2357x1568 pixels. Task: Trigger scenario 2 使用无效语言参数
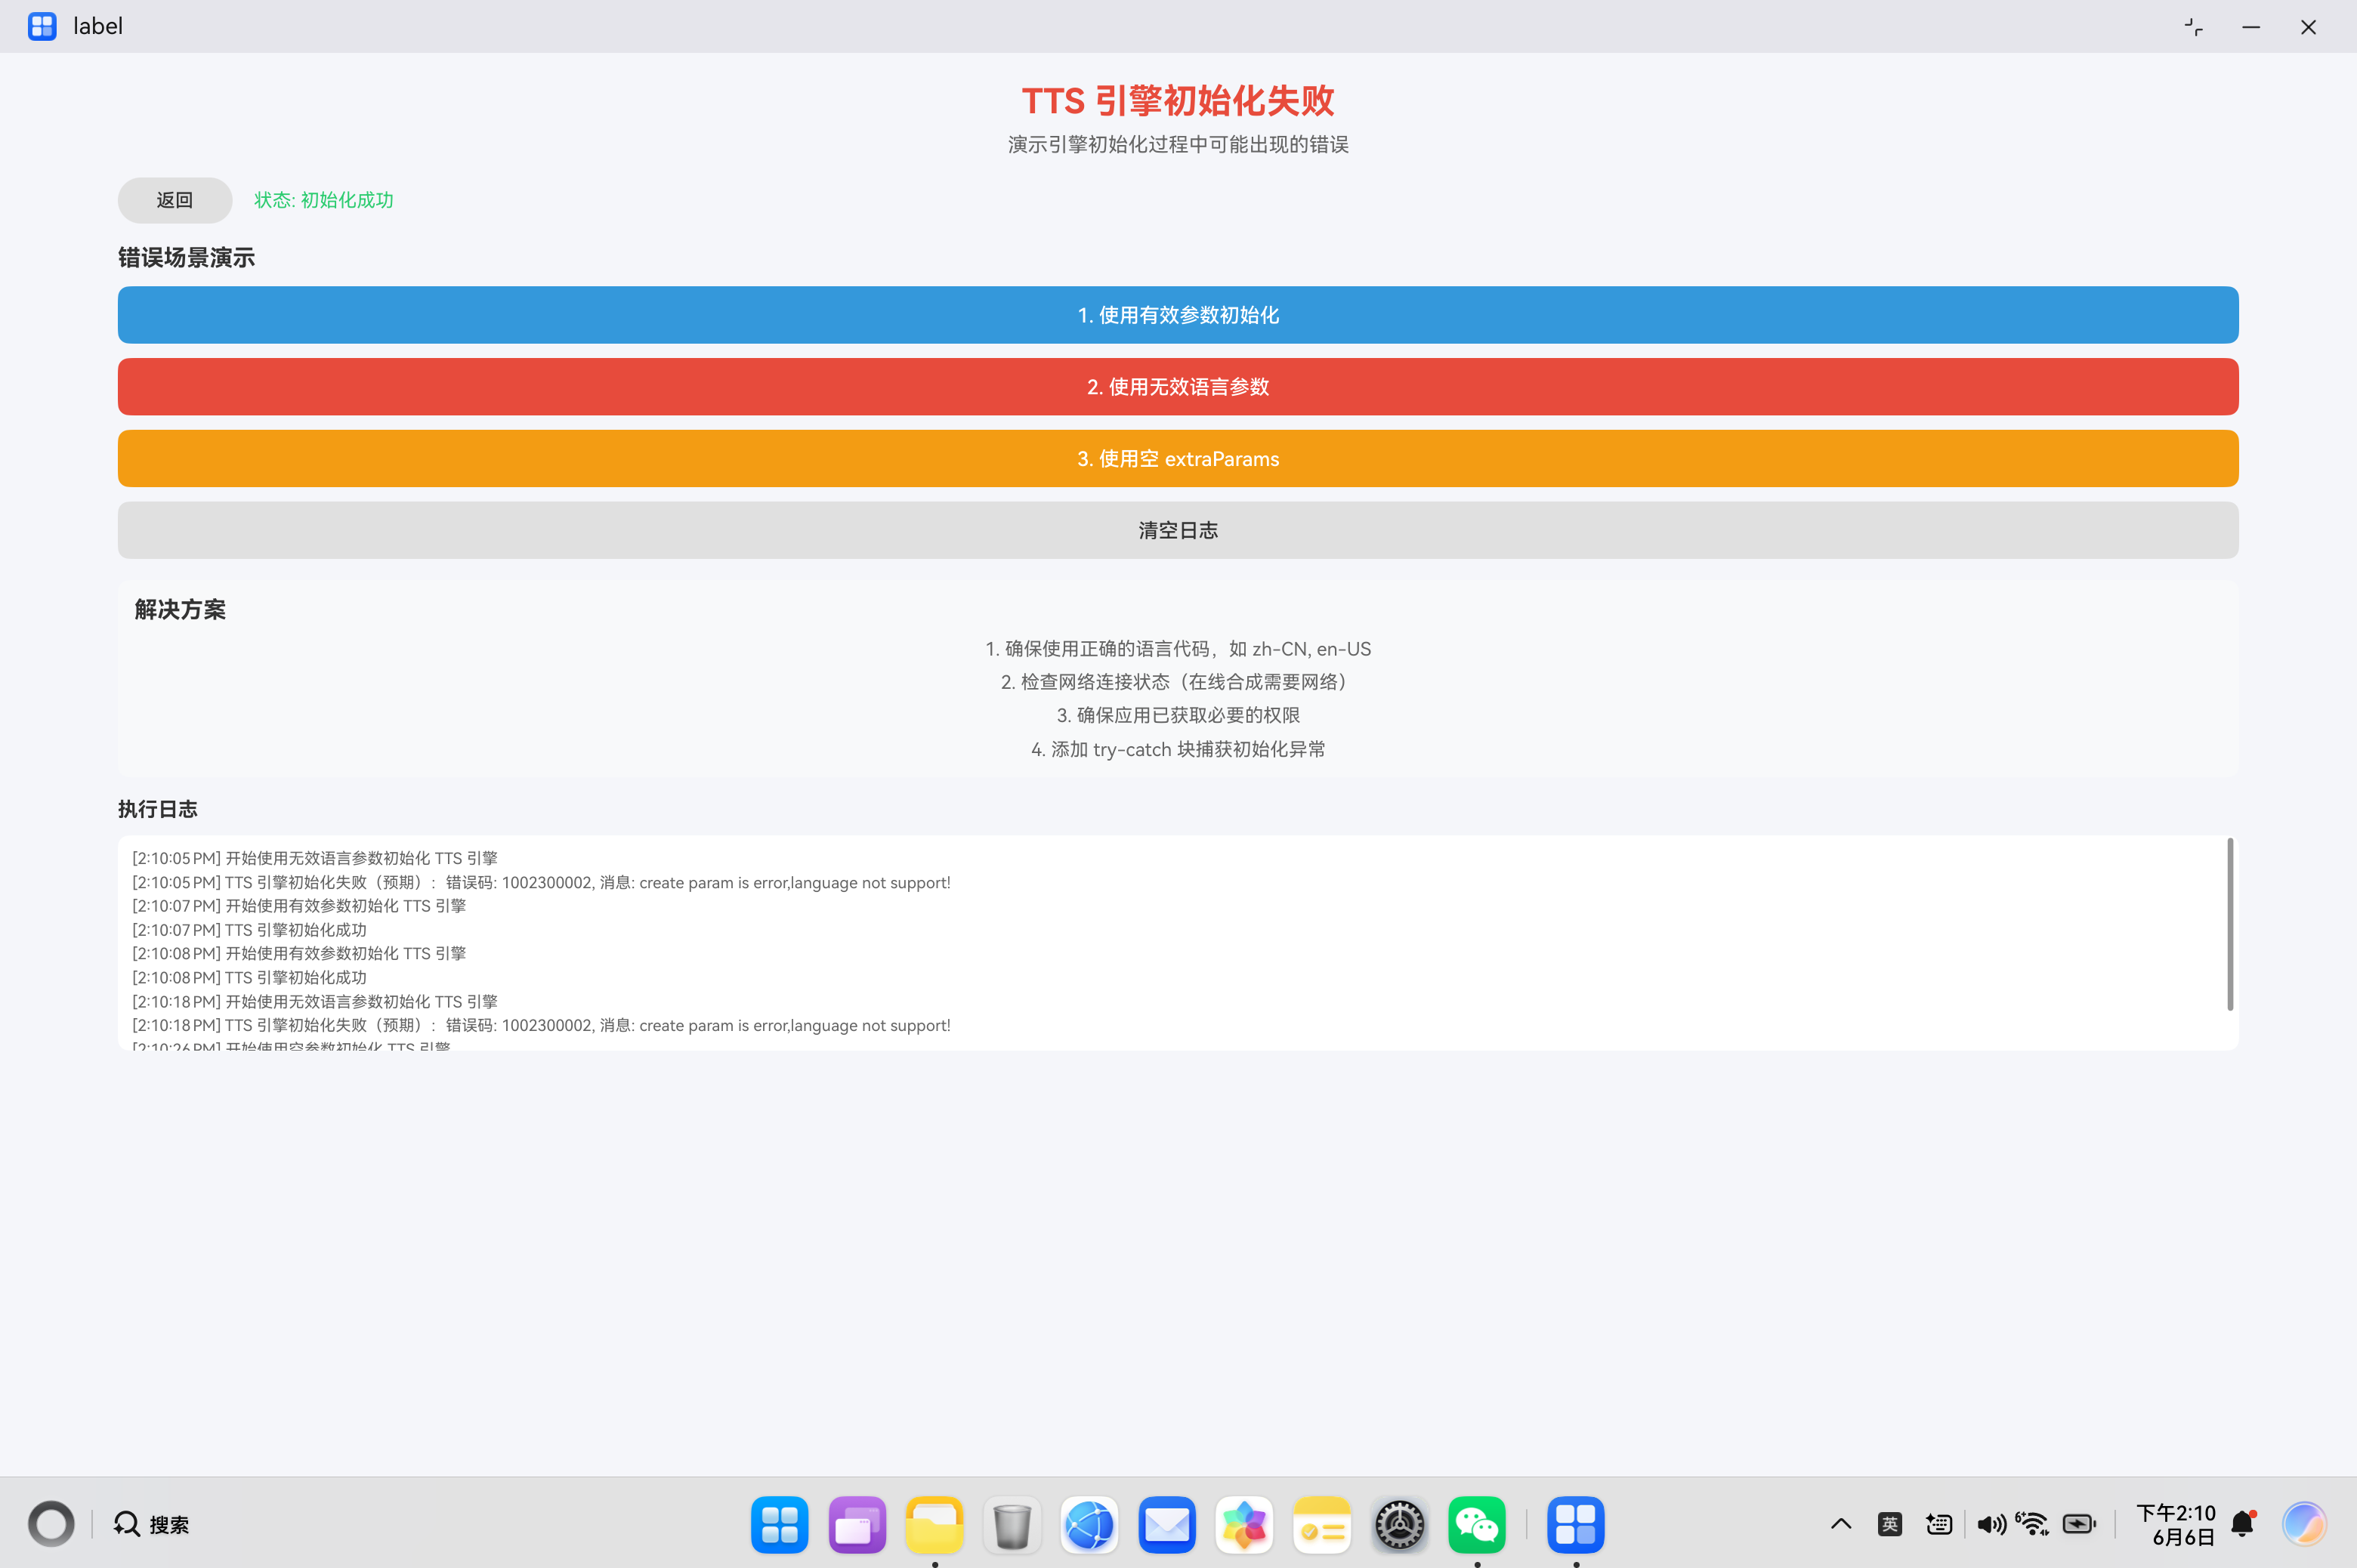tap(1178, 387)
